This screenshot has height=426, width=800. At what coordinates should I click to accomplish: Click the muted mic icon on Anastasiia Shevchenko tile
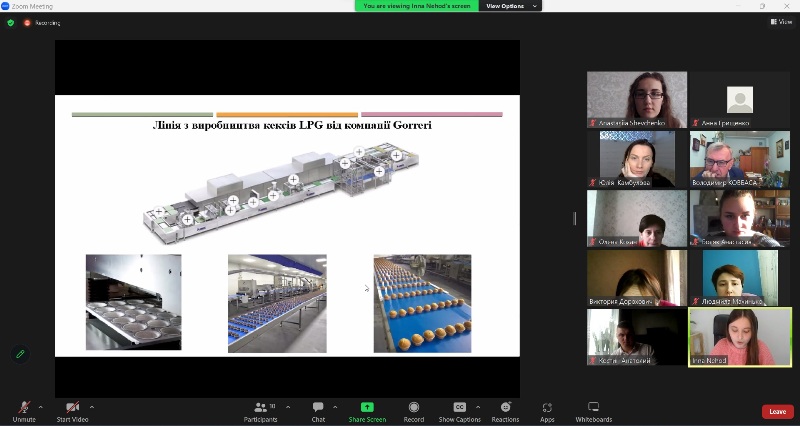tap(593, 123)
